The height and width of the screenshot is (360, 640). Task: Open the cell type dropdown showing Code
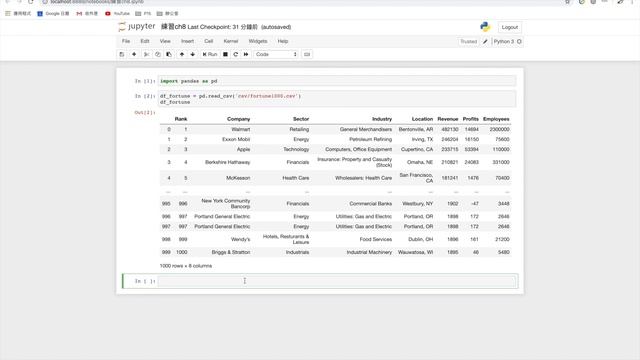pyautogui.click(x=276, y=54)
